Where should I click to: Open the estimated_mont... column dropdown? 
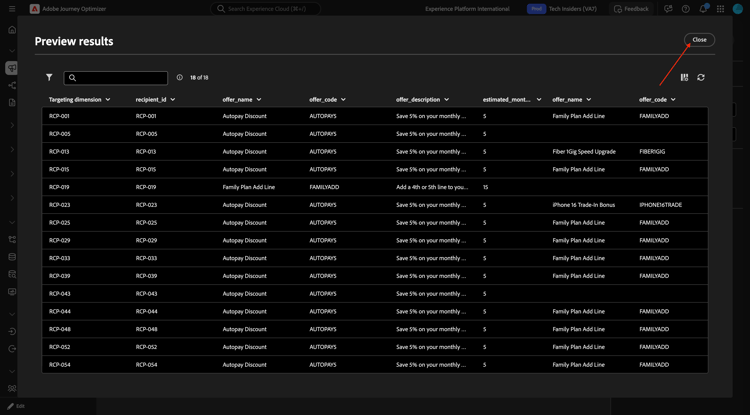pos(539,100)
